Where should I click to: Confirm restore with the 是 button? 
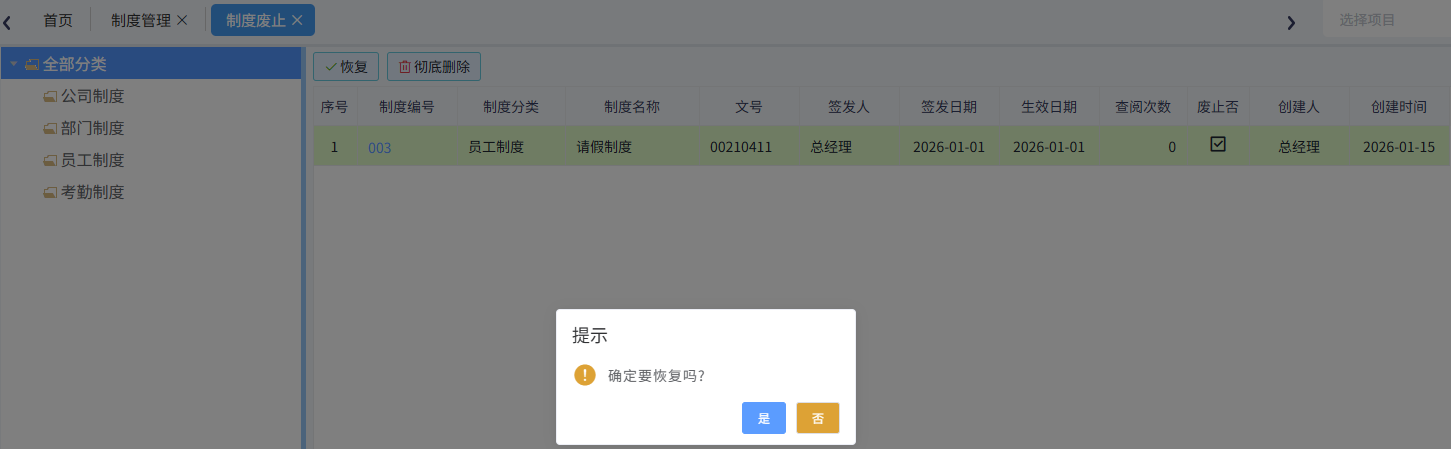click(x=763, y=418)
